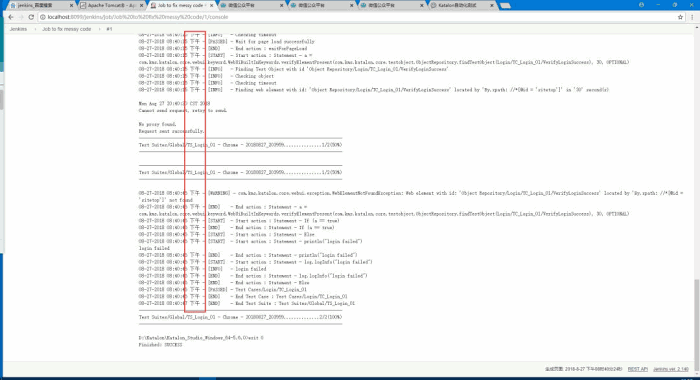
Task: Bookmark this page with the star icon
Action: click(680, 17)
